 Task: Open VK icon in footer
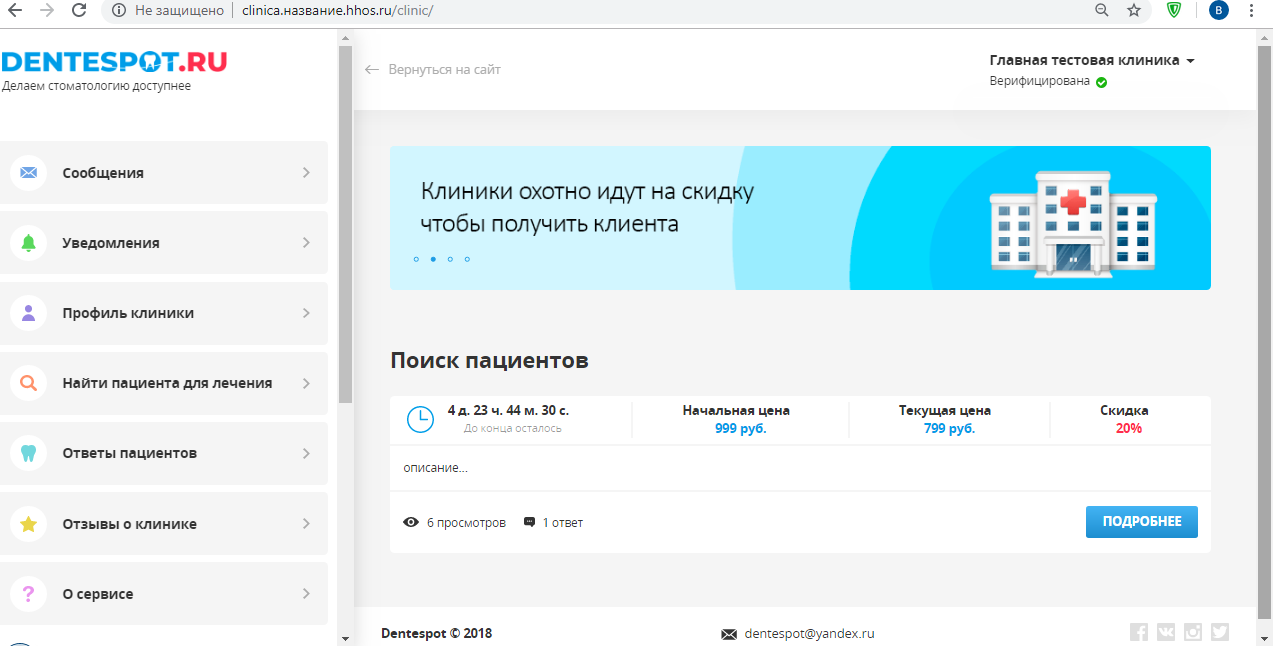tap(1166, 632)
